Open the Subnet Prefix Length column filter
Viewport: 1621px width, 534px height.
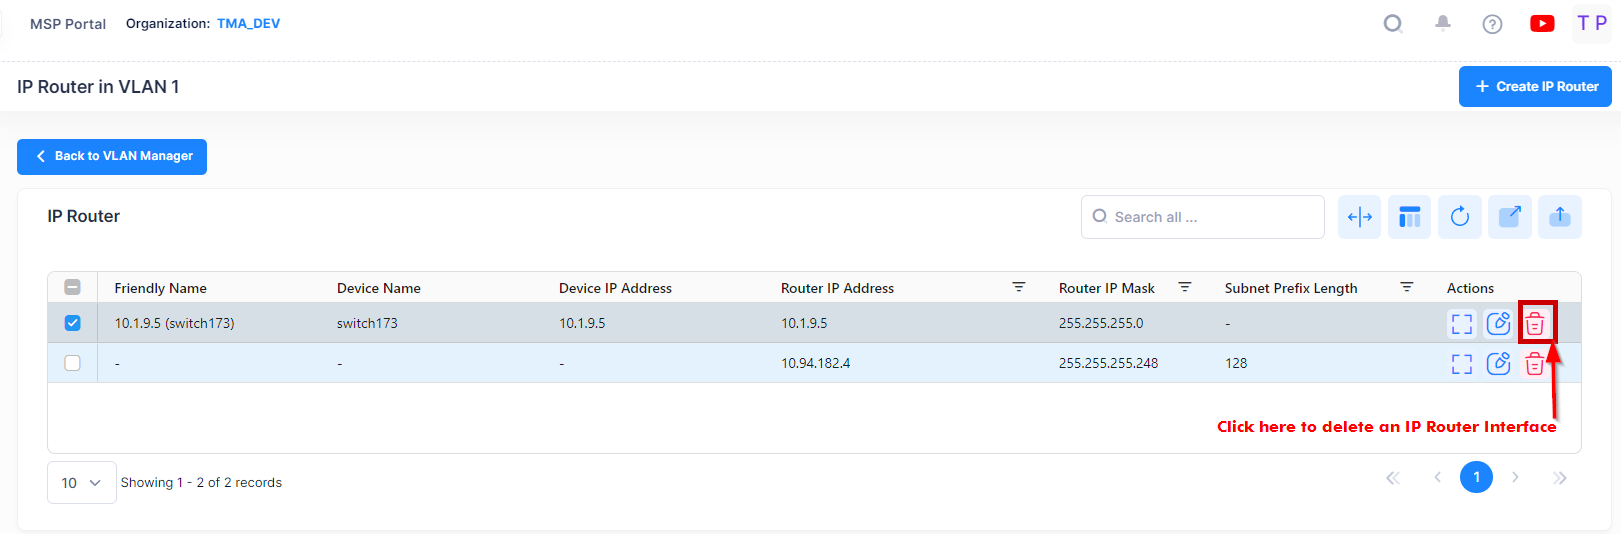pyautogui.click(x=1406, y=287)
